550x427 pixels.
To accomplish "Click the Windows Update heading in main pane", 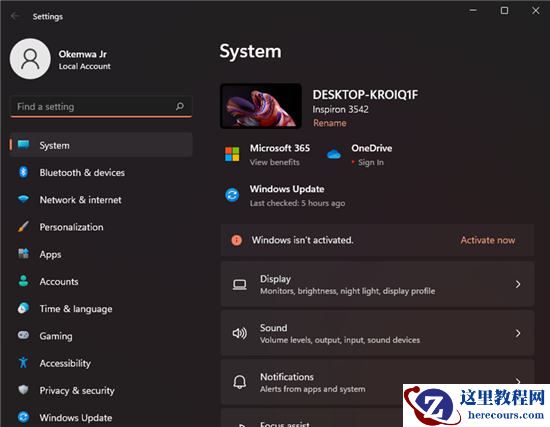I will point(287,189).
